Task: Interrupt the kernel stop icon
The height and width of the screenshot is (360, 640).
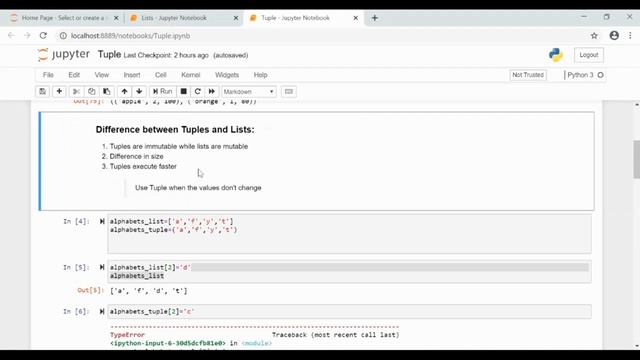Action: coord(184,91)
